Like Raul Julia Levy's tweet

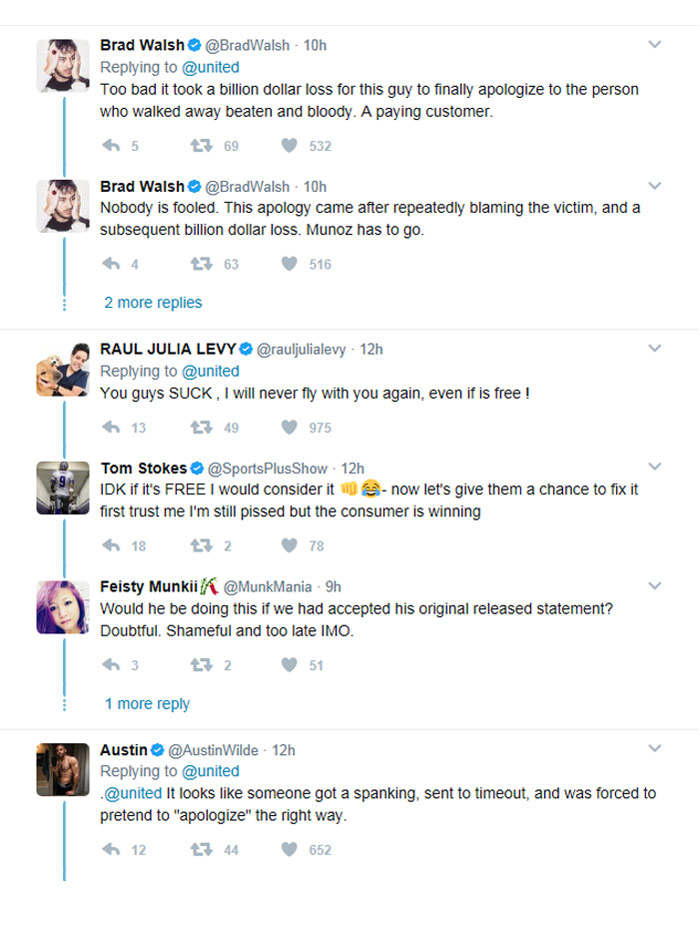coord(289,428)
